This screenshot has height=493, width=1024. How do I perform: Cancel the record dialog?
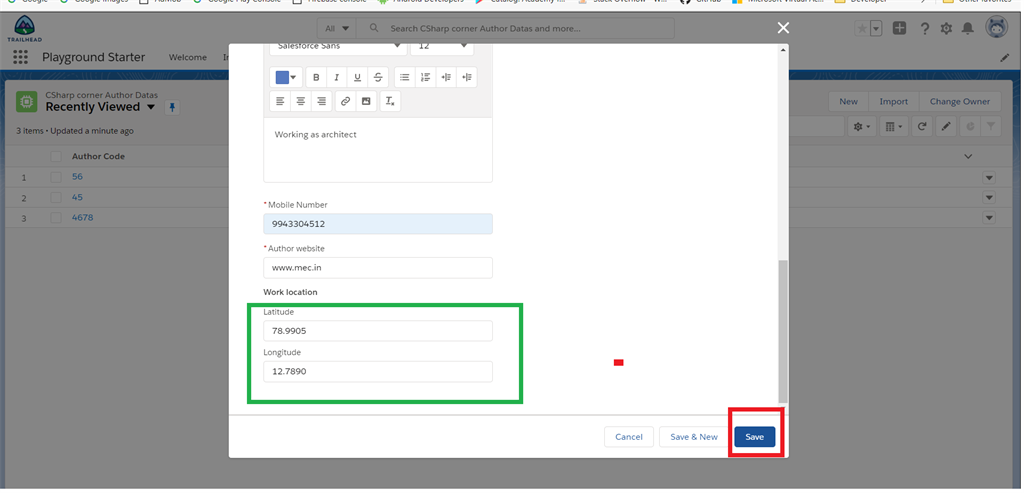coord(629,437)
